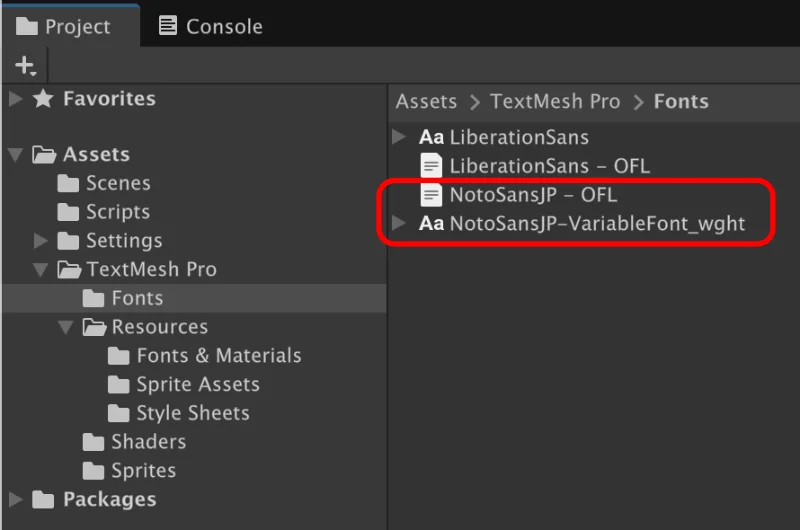
Task: Select the Fonts & Materials folder
Action: pos(205,356)
